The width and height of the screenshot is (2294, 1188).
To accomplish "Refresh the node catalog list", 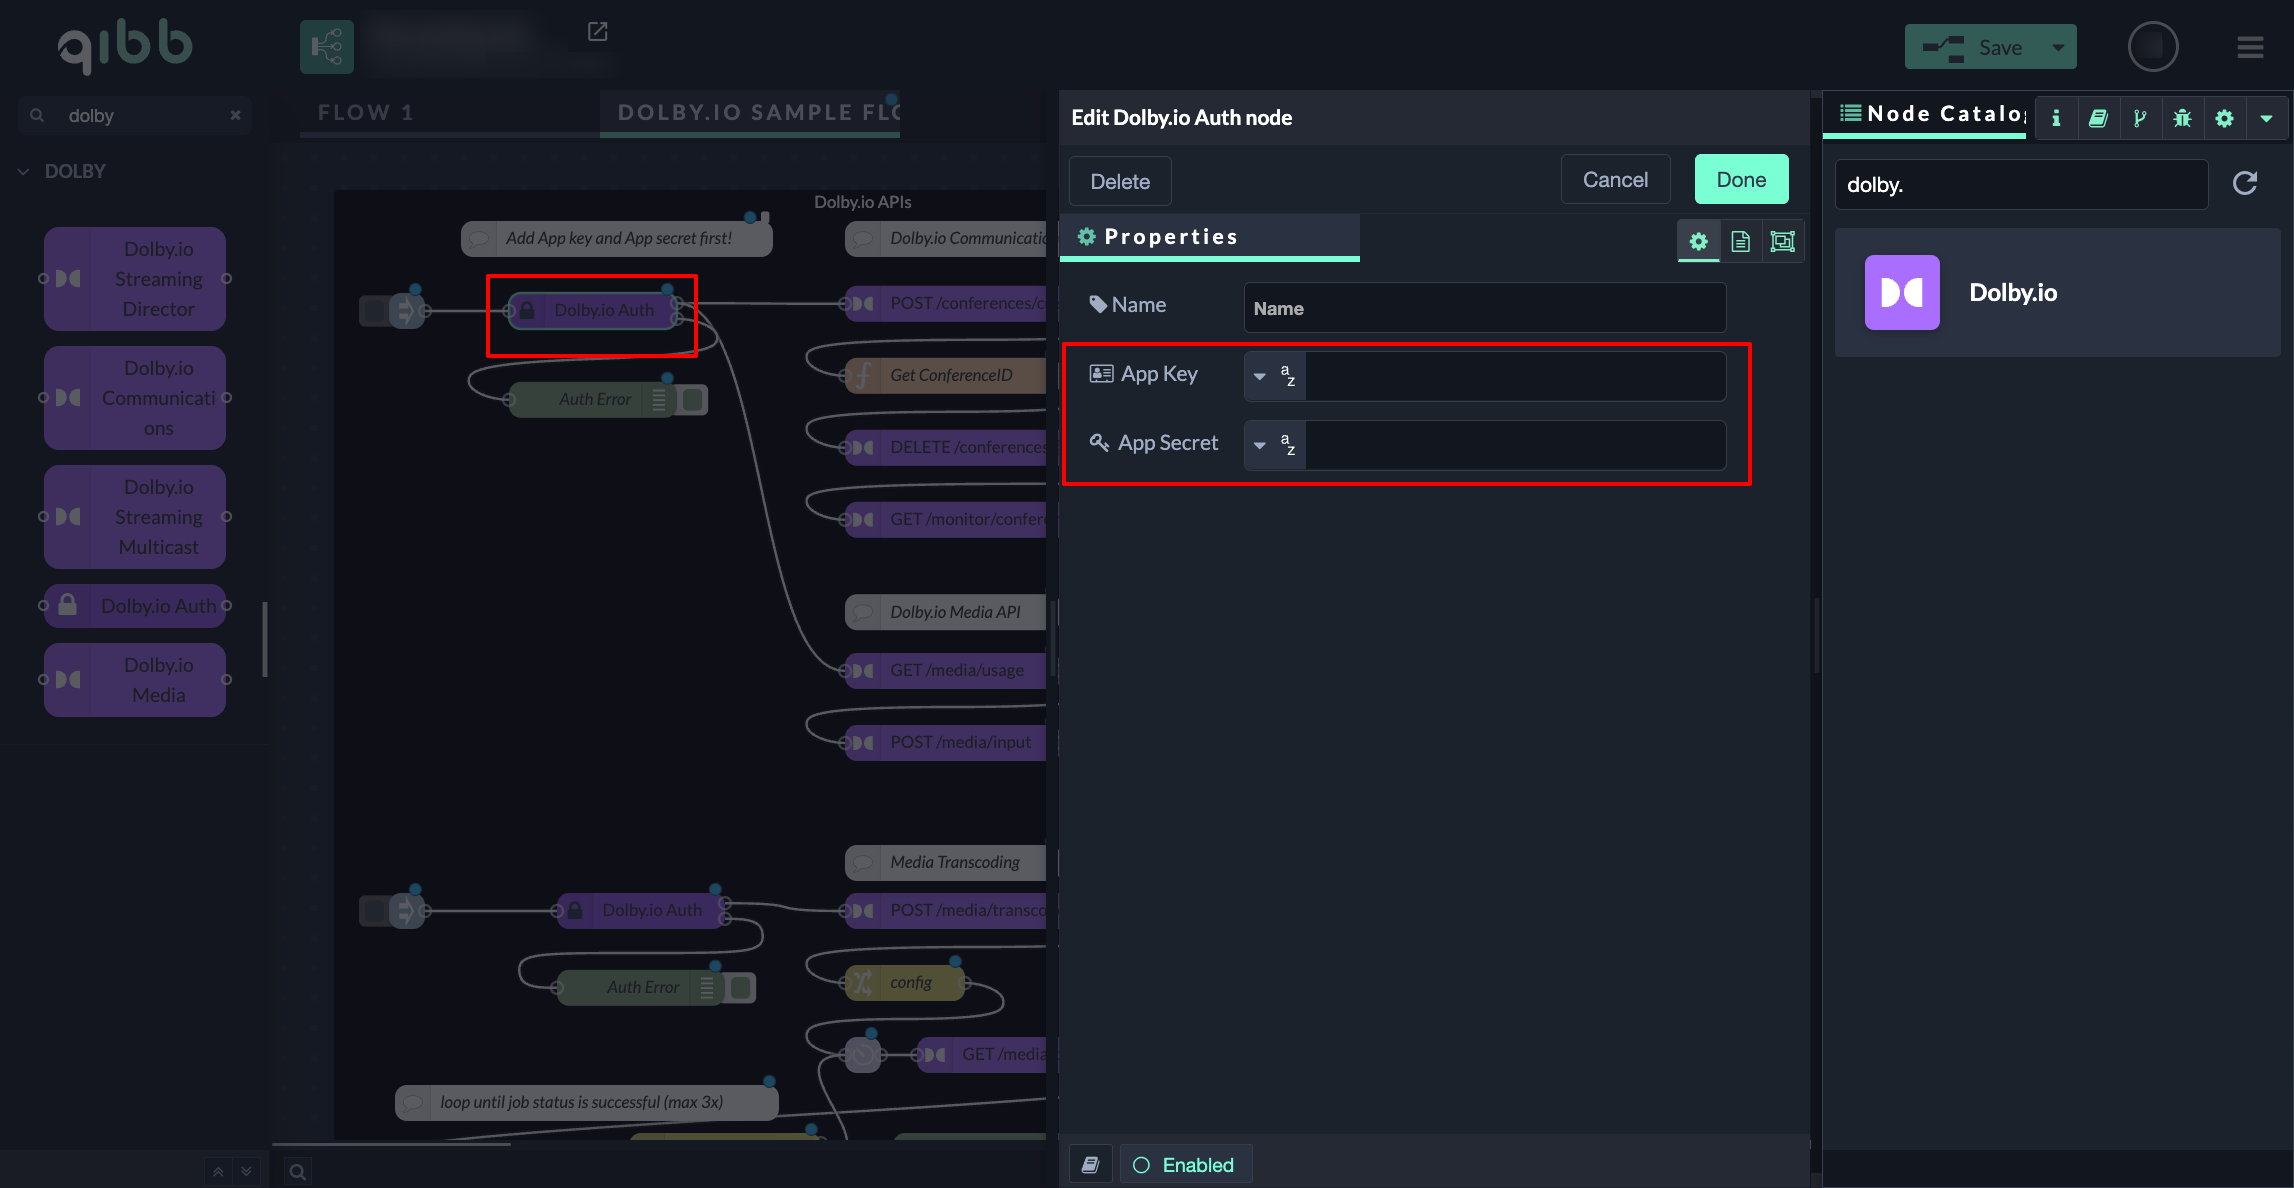I will tap(2245, 183).
